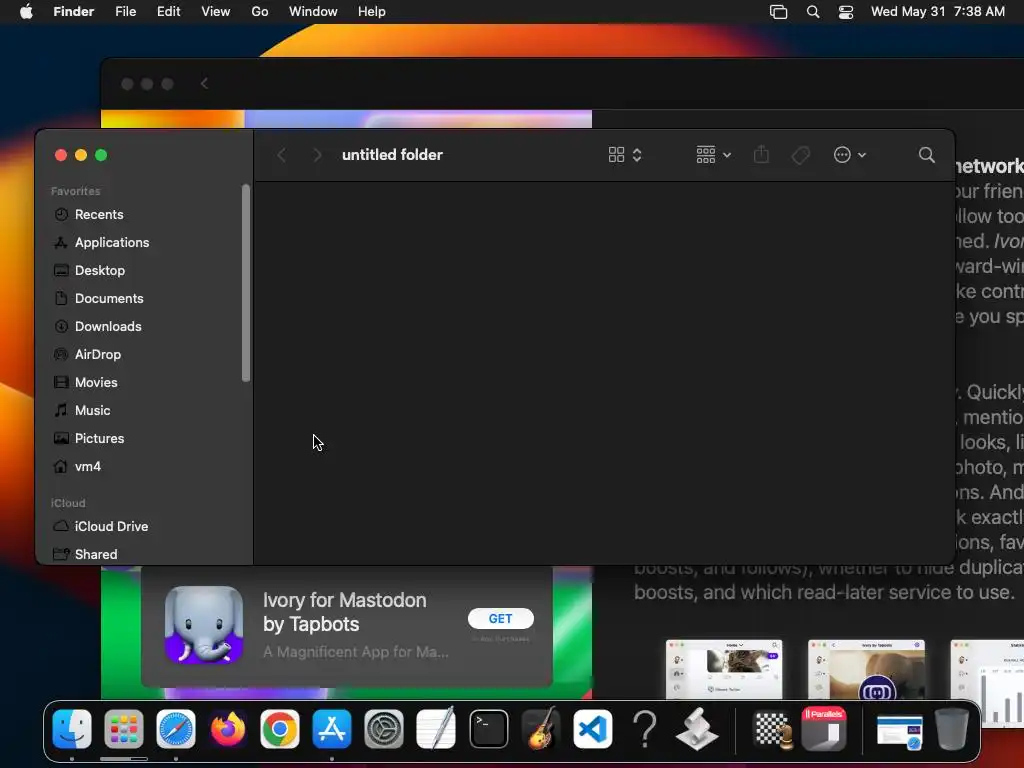Open Control Center in menu bar
Screen dimensions: 1024x768
pos(846,12)
